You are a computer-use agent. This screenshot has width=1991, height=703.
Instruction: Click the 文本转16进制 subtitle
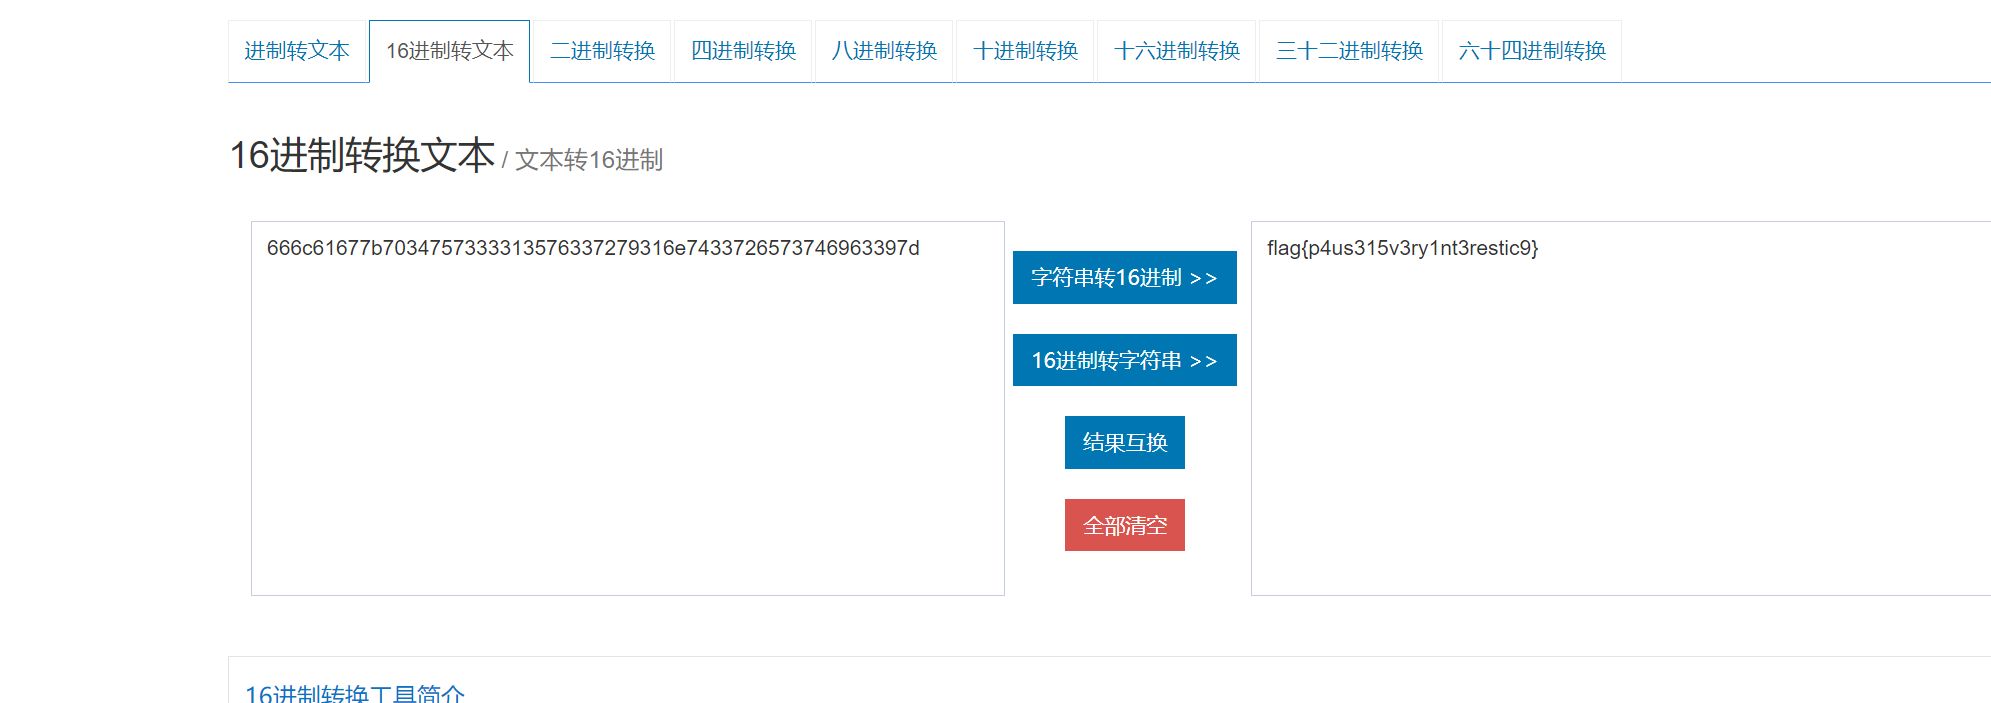pos(589,160)
